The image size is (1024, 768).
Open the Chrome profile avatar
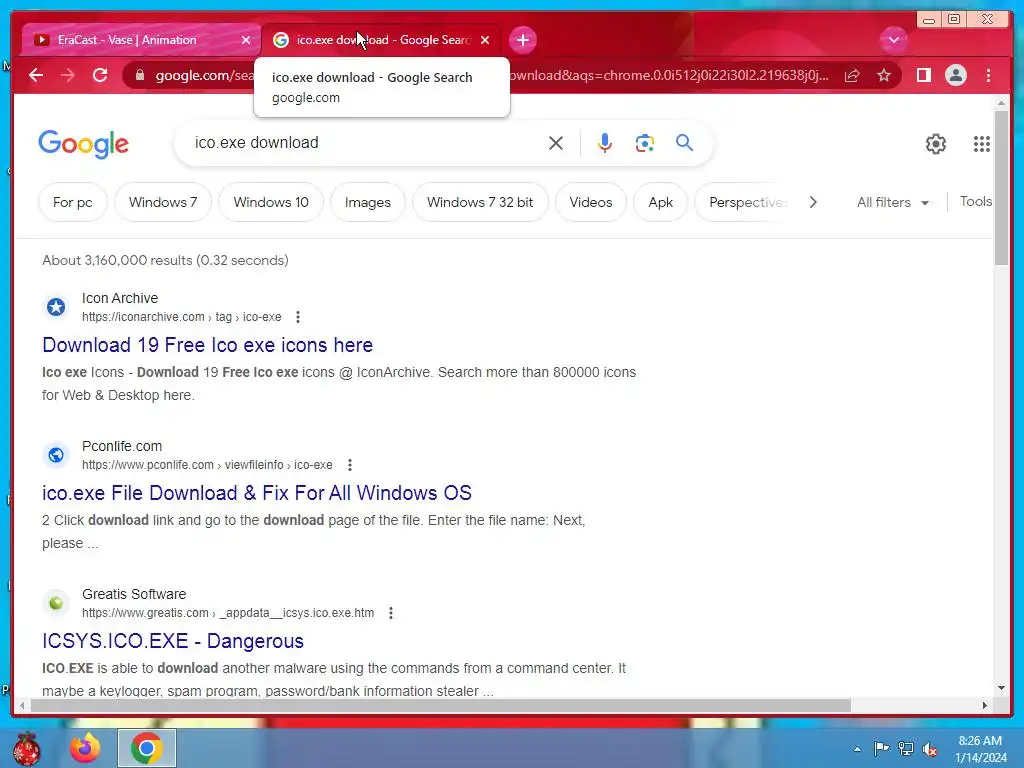(955, 75)
